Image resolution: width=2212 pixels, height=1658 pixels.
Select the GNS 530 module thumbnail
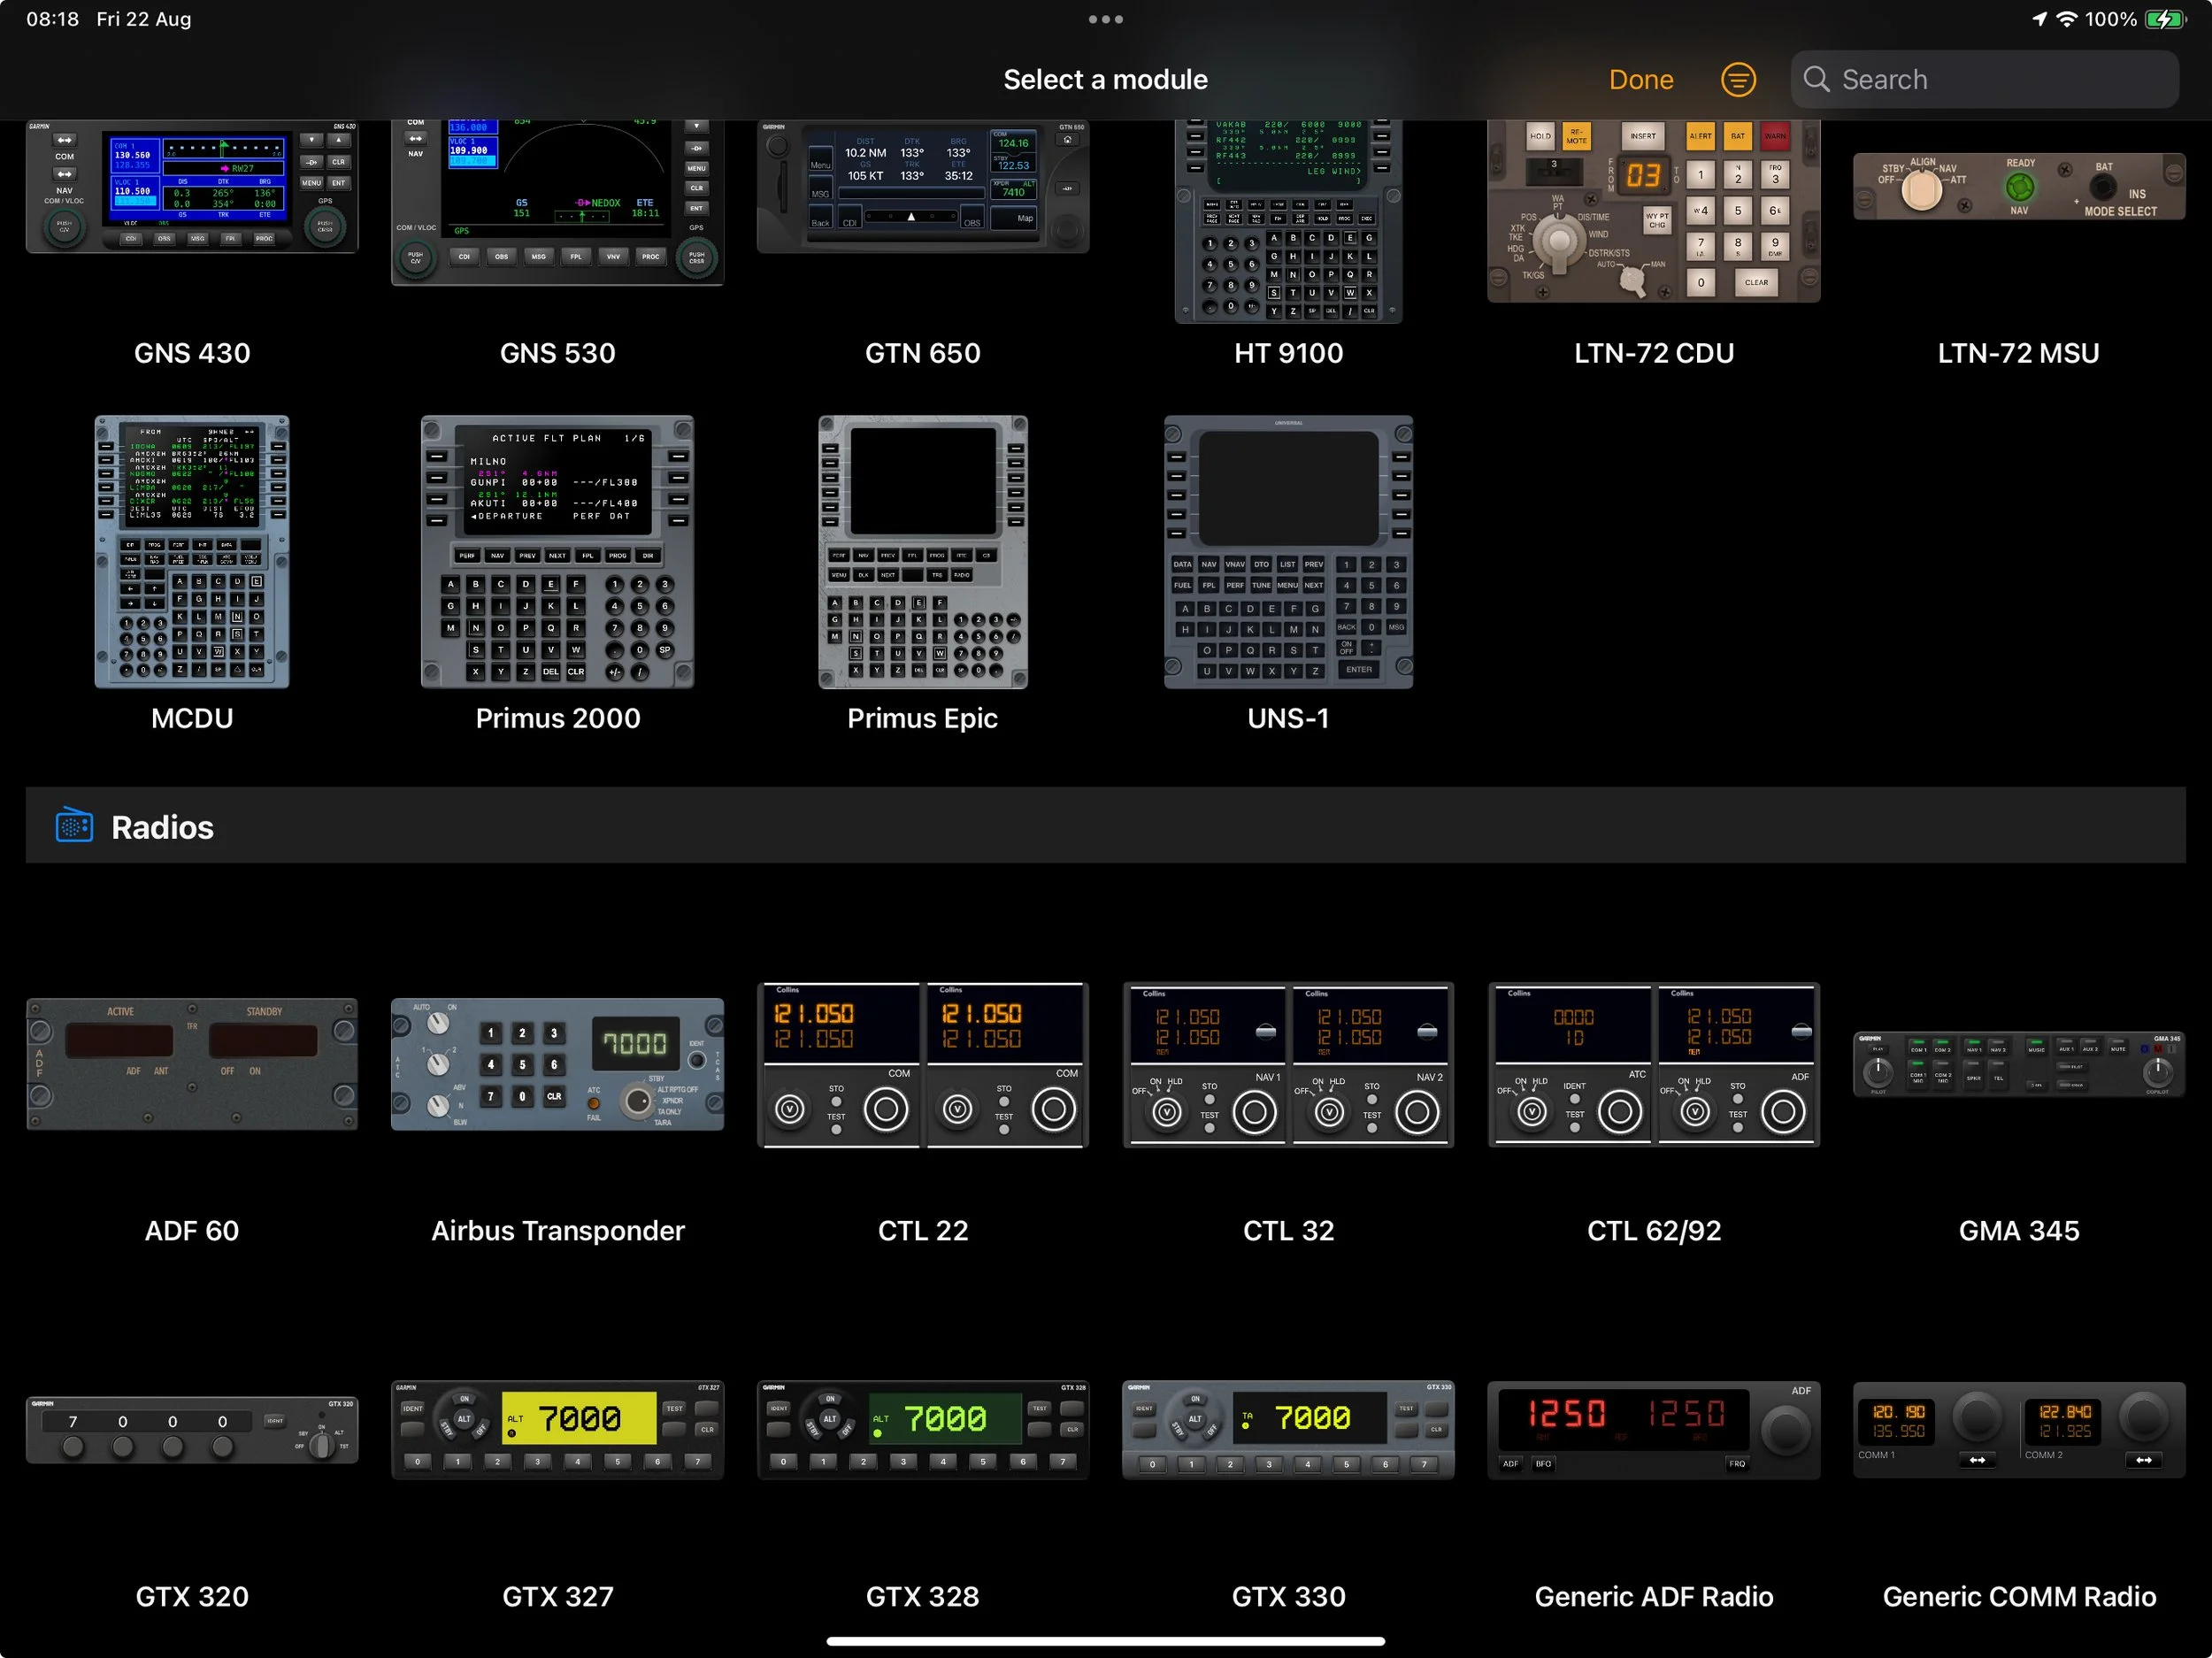tap(557, 200)
